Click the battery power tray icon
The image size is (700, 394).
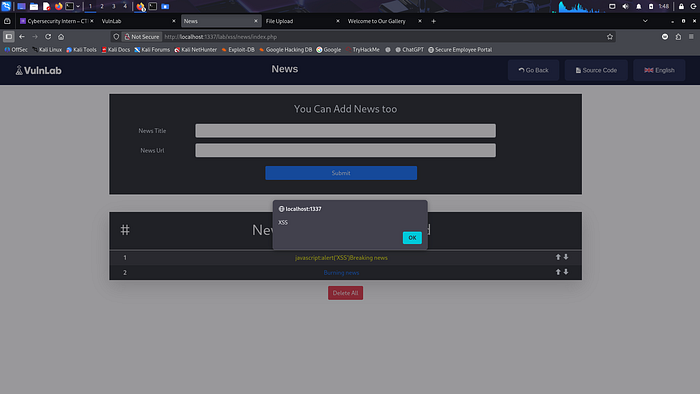click(651, 6)
